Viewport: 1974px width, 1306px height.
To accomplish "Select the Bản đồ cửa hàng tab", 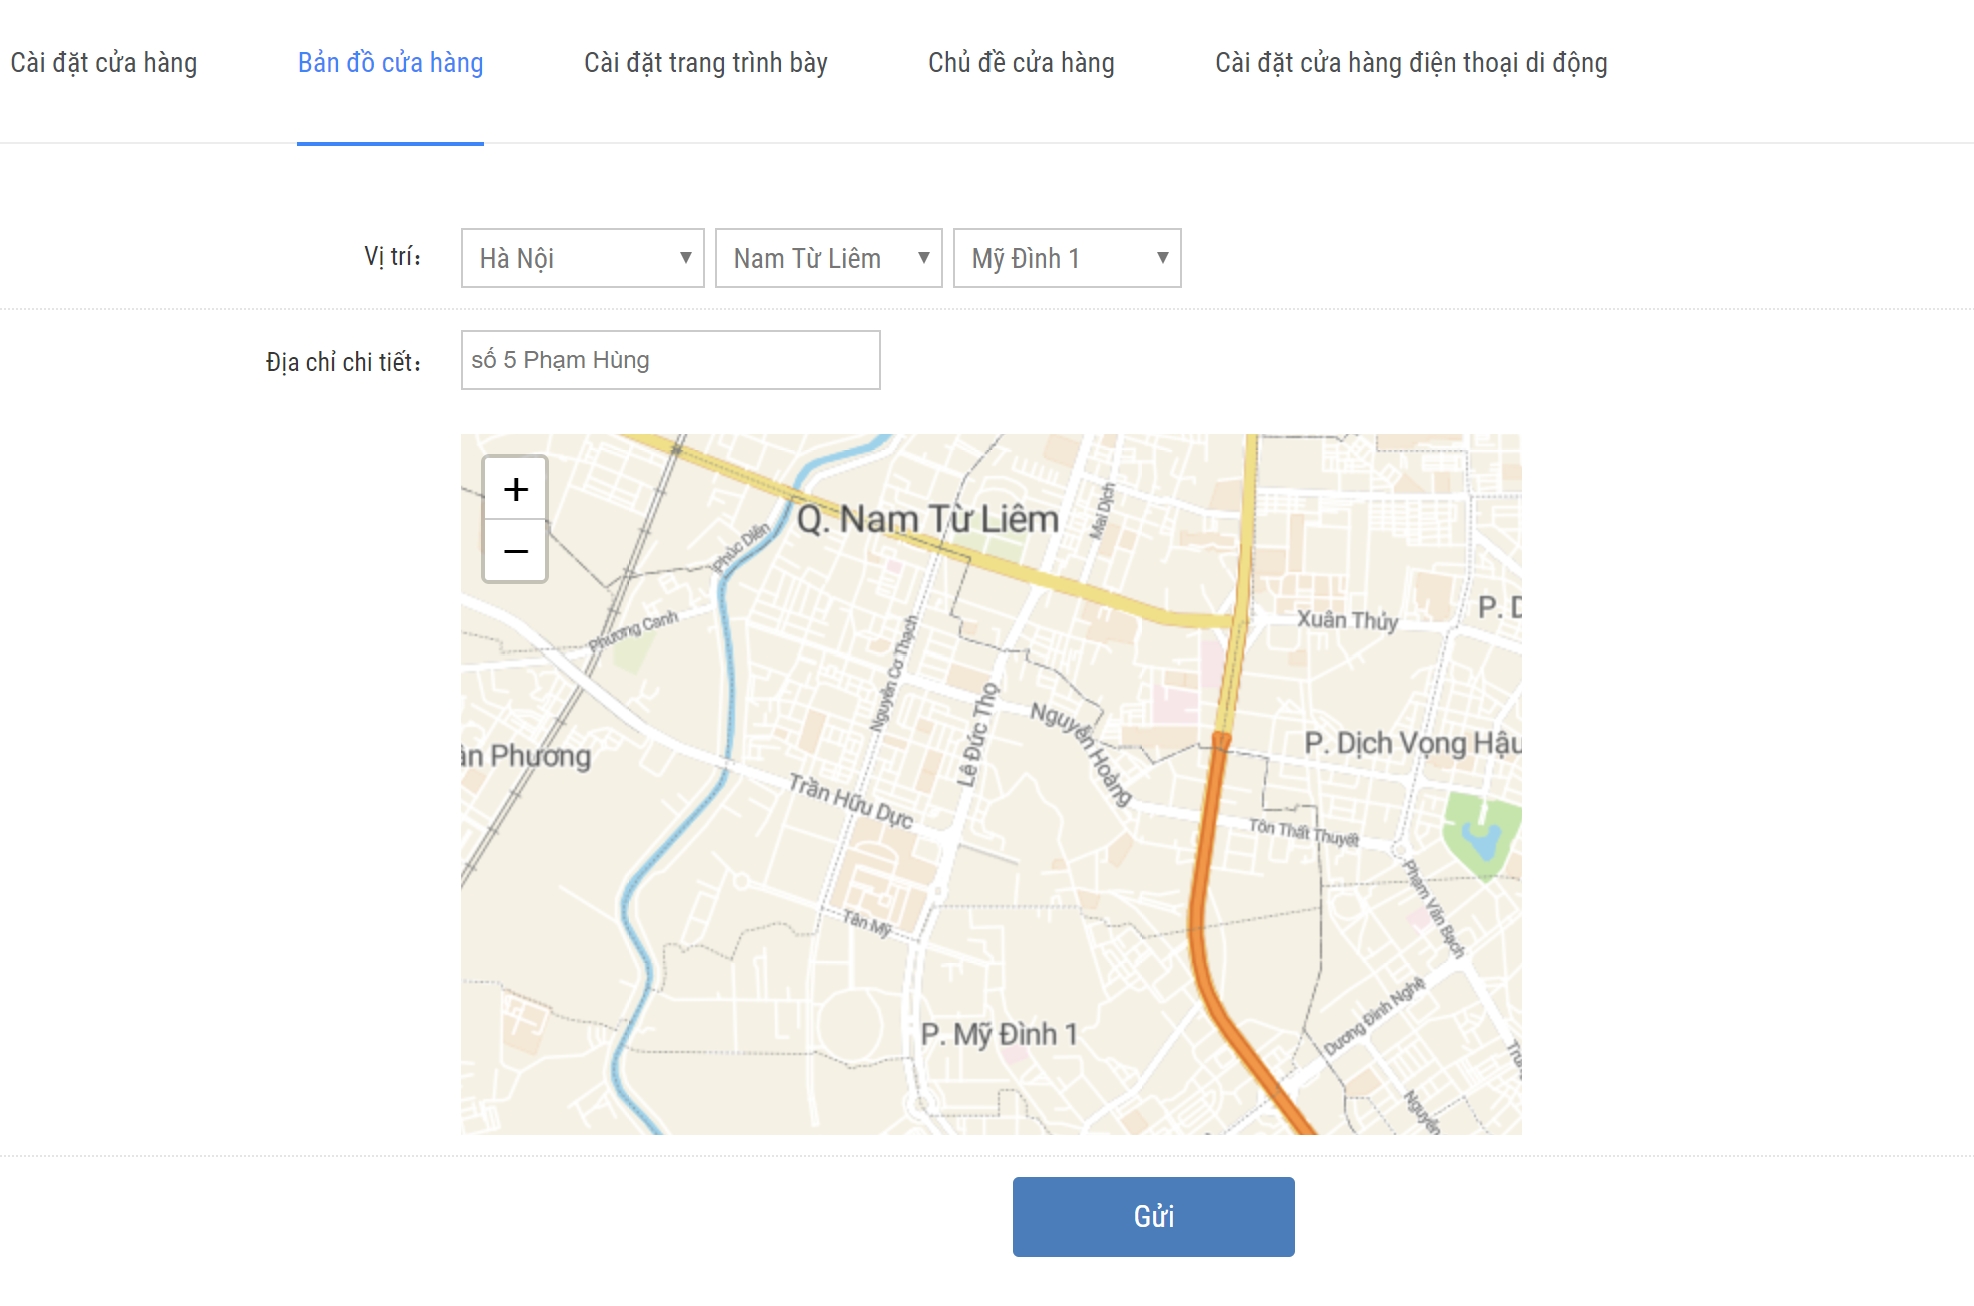I will tap(390, 63).
